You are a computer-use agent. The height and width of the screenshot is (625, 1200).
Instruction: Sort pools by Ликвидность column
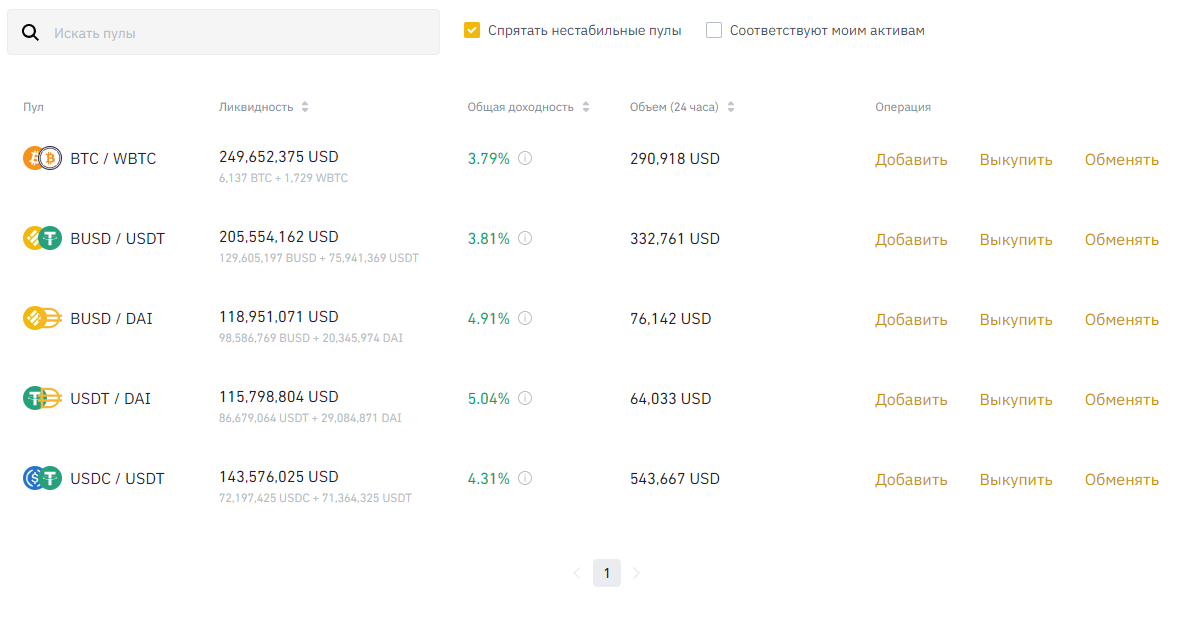pos(305,107)
